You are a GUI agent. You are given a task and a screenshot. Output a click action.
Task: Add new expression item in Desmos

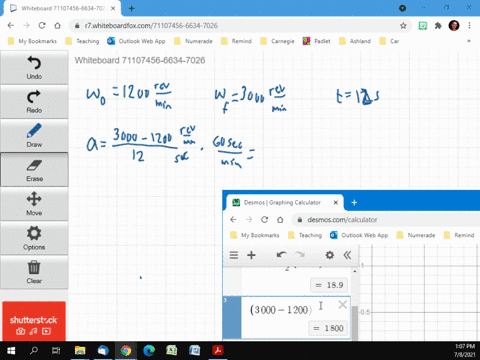tap(251, 255)
